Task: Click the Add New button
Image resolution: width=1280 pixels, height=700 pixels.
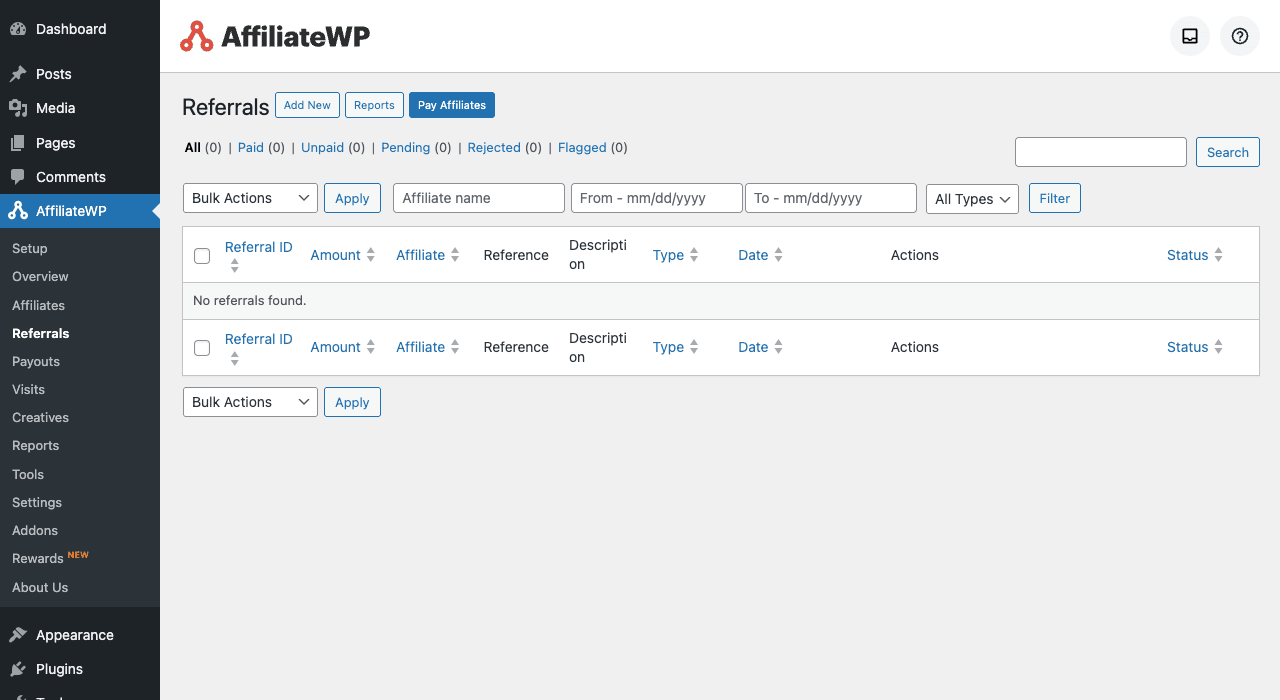Action: click(307, 105)
